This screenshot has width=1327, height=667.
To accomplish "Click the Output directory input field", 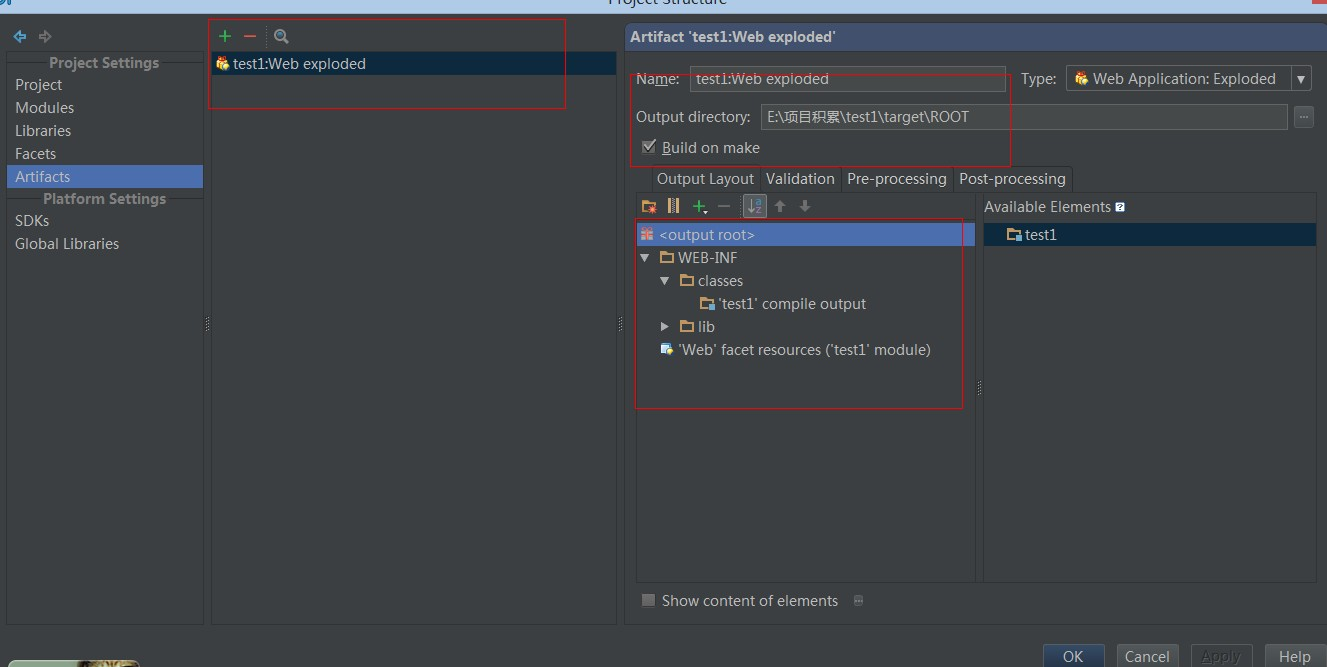I will (x=1024, y=117).
